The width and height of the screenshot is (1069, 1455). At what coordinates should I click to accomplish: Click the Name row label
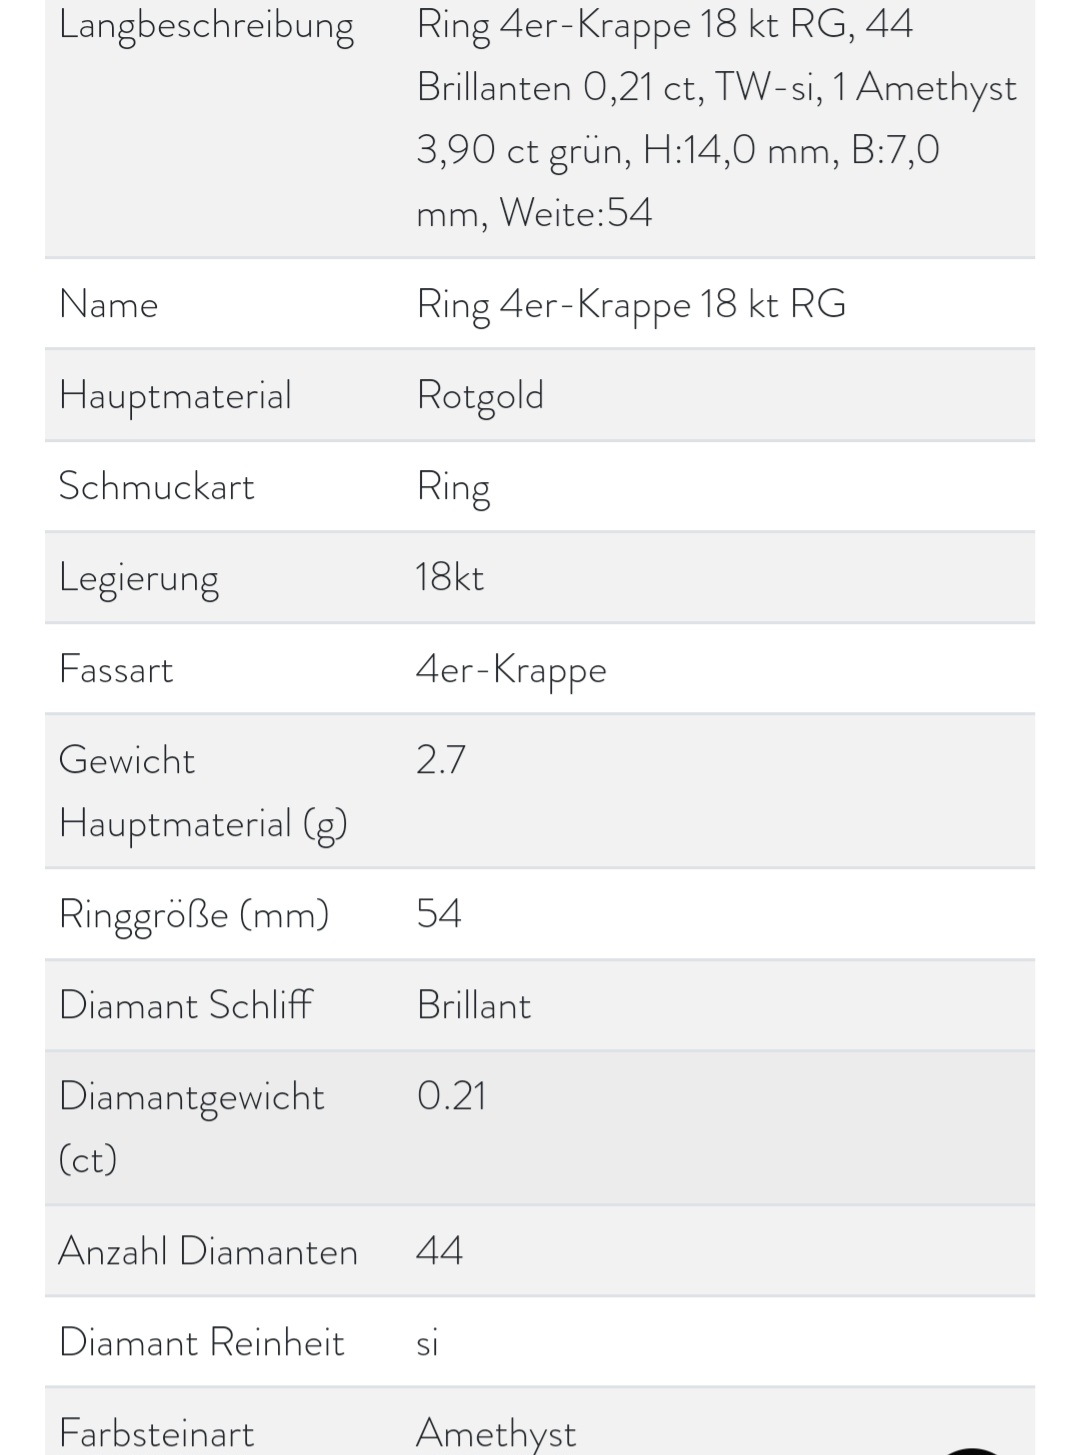pos(108,304)
